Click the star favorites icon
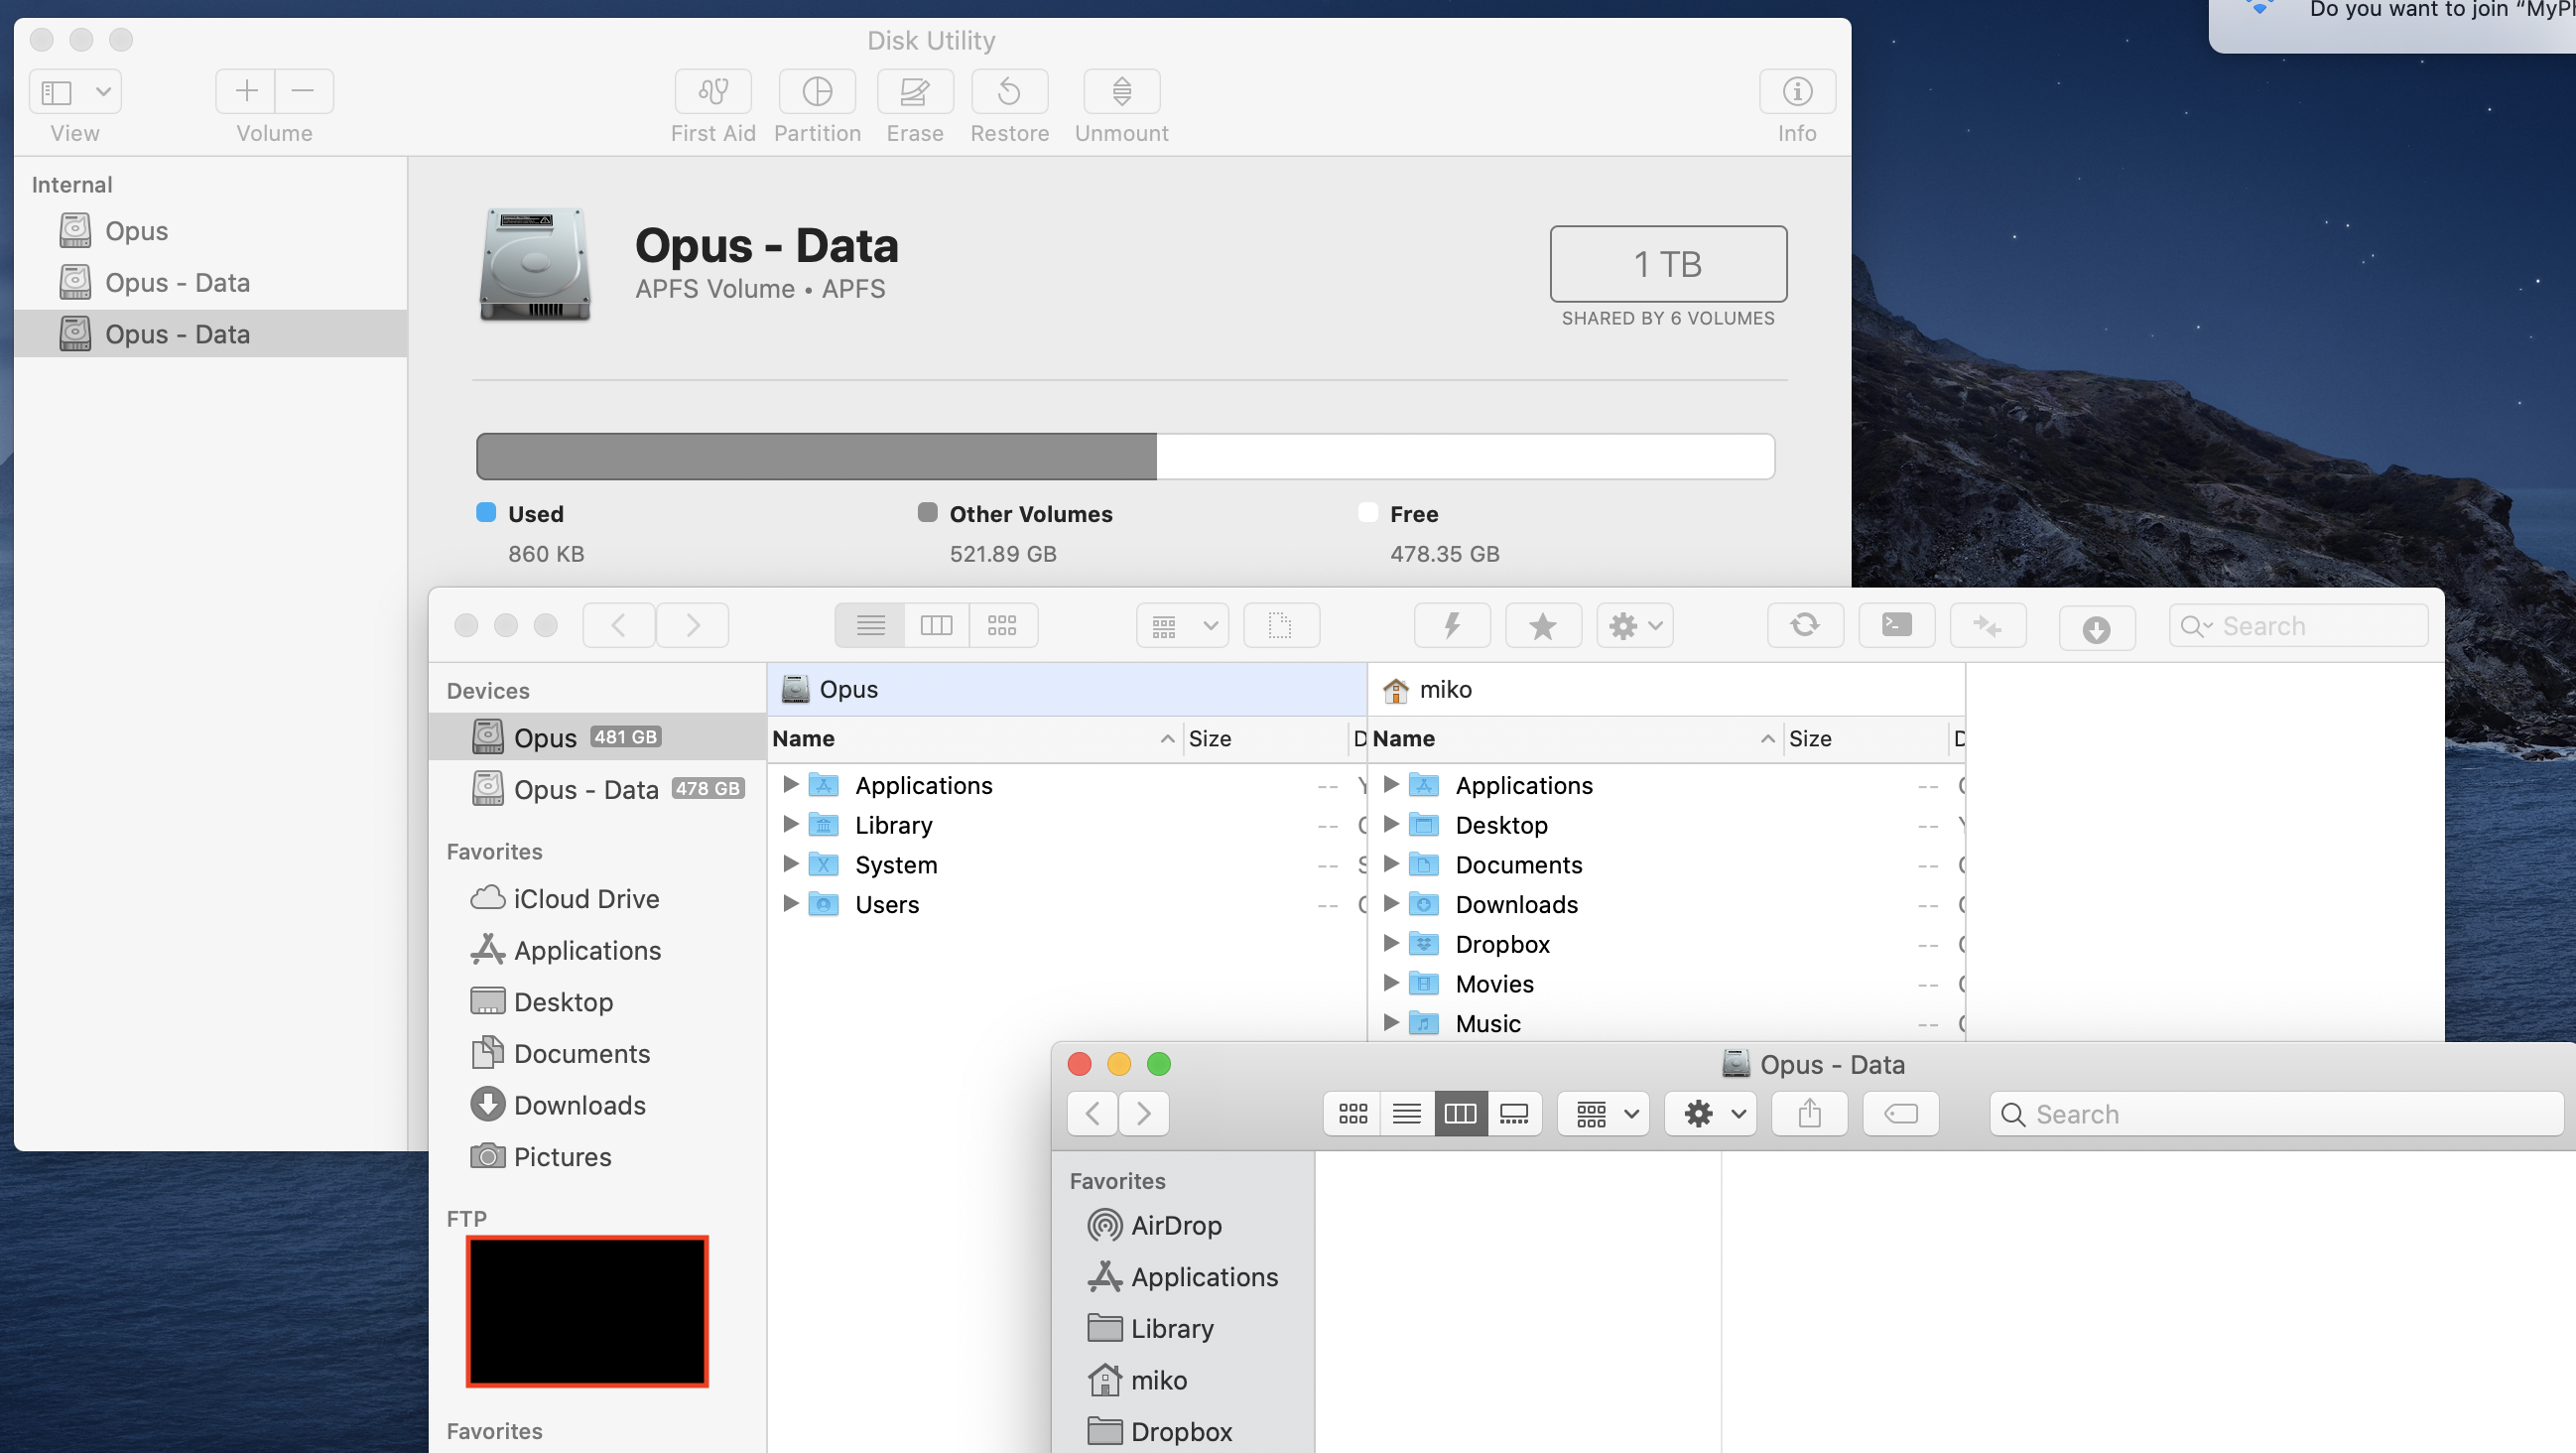Screen dimensions: 2576x1453 point(1542,626)
